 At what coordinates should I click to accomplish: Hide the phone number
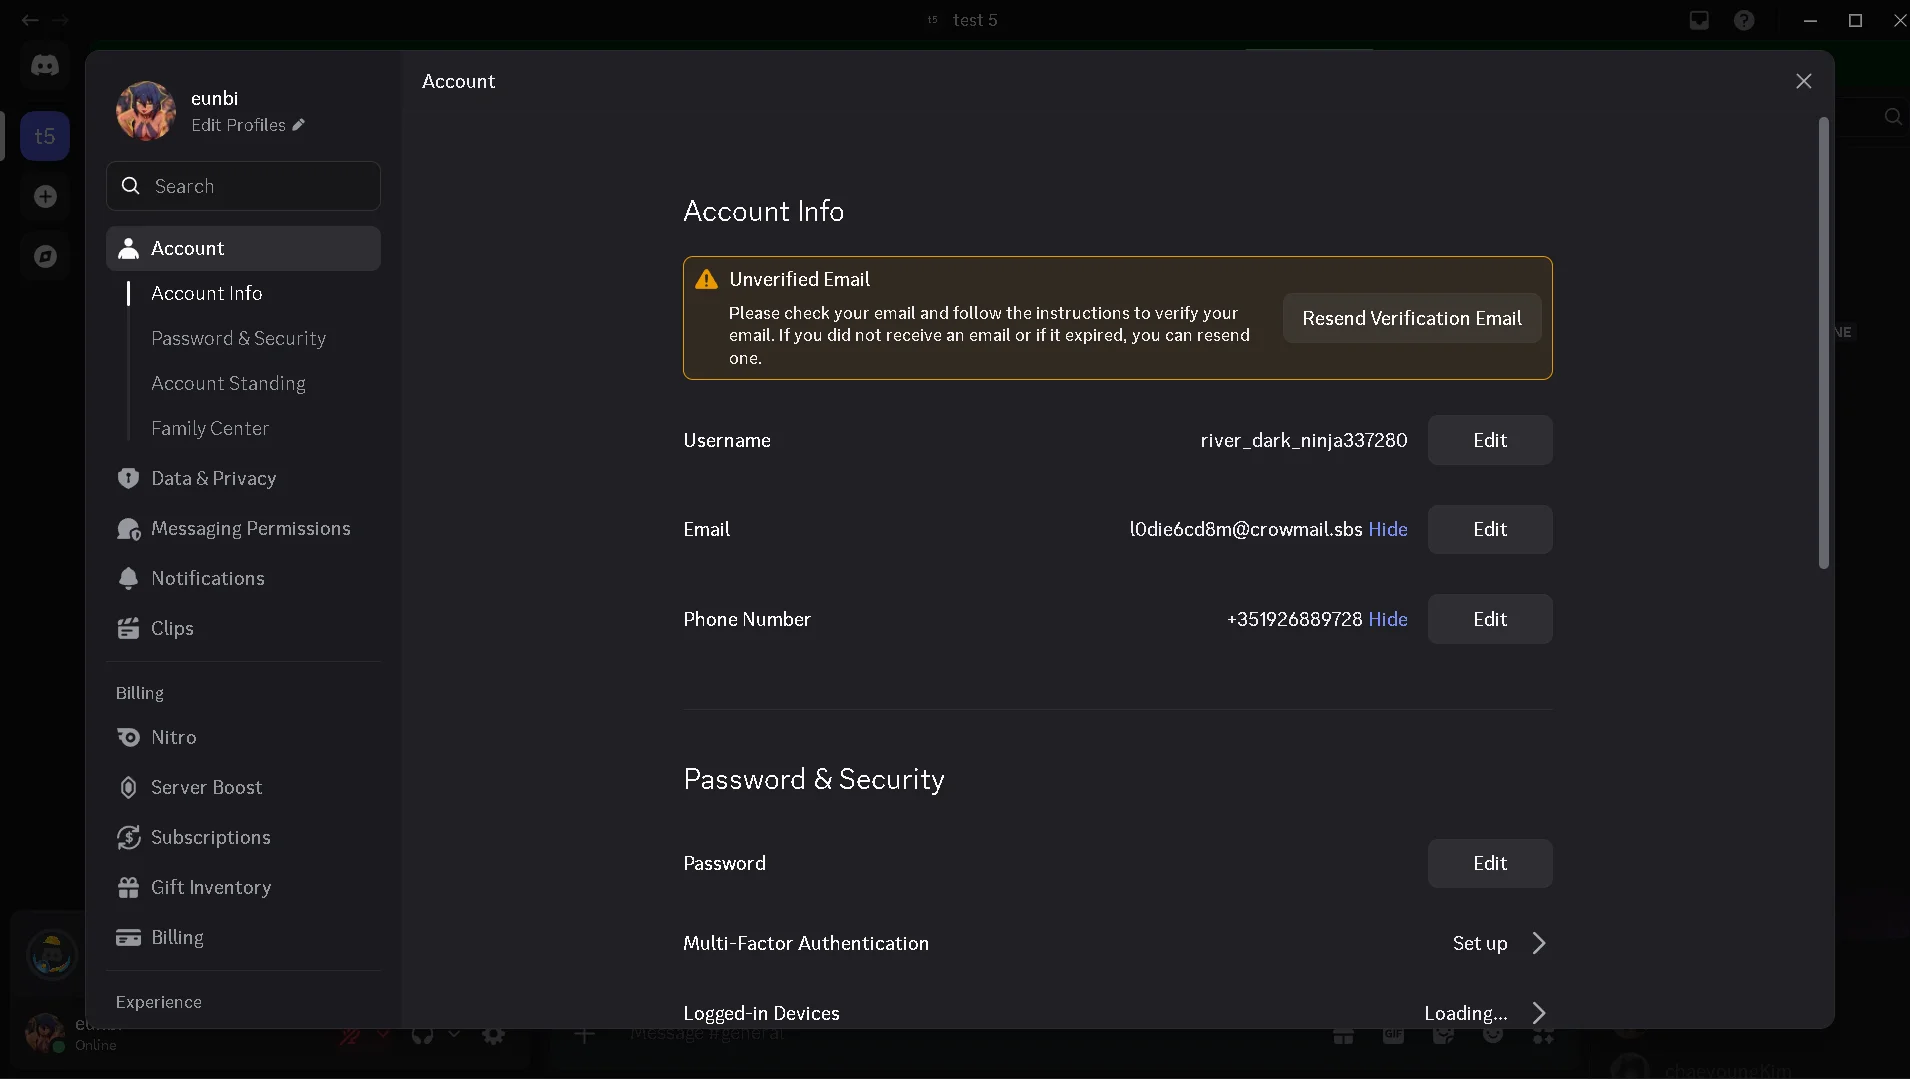(1387, 619)
